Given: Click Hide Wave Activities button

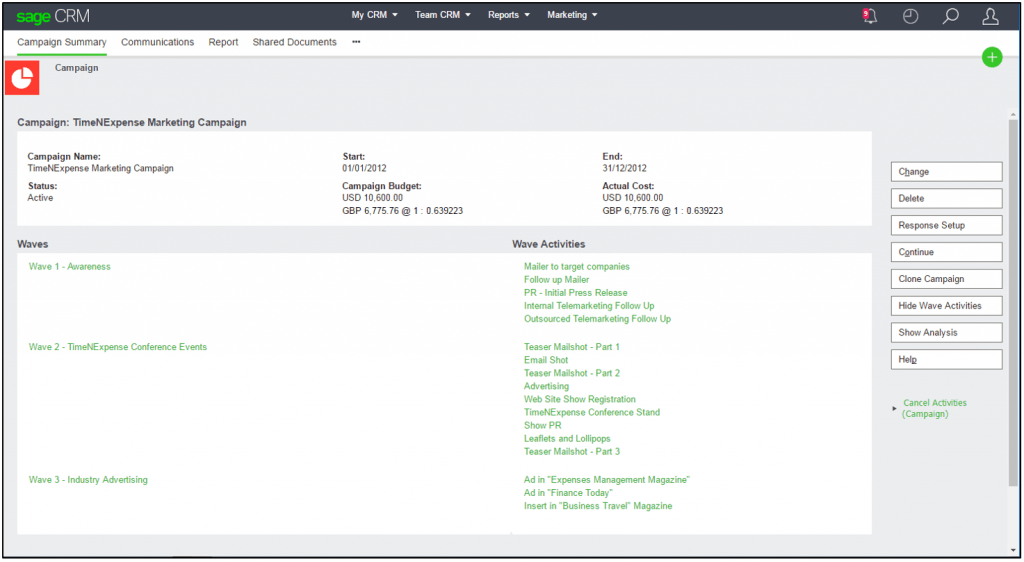Looking at the screenshot, I should 946,305.
